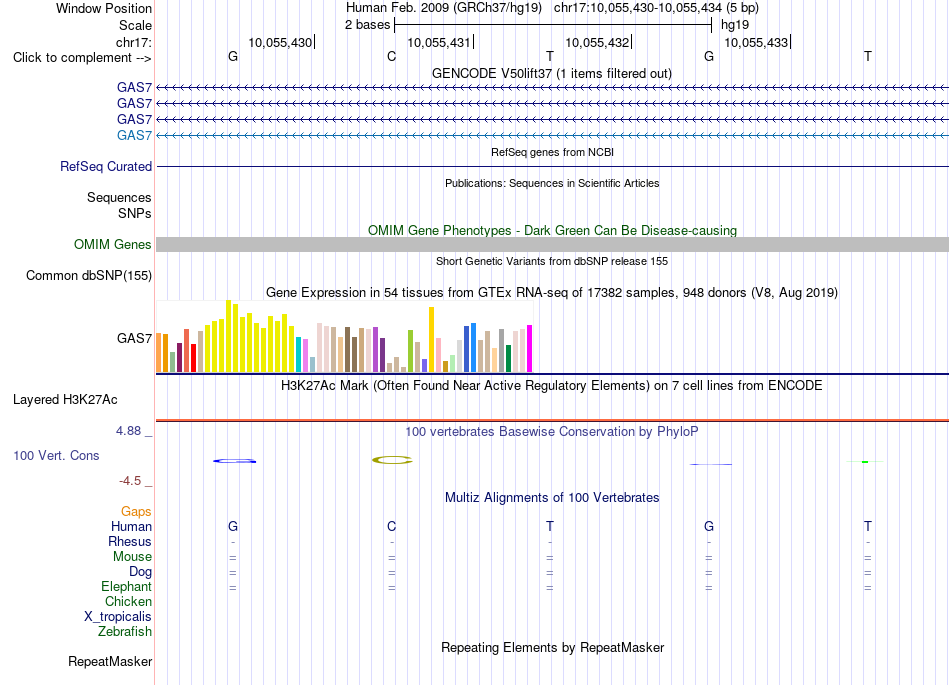
Task: Click the Mouse alignment row label
Action: click(133, 557)
